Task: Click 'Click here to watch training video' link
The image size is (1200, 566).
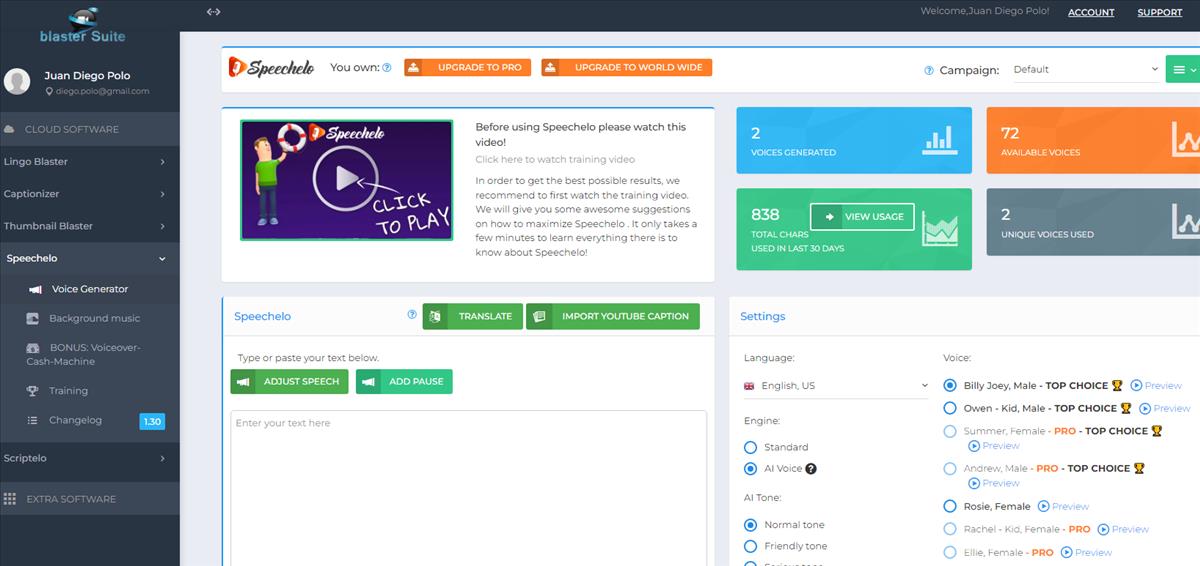Action: pos(555,159)
